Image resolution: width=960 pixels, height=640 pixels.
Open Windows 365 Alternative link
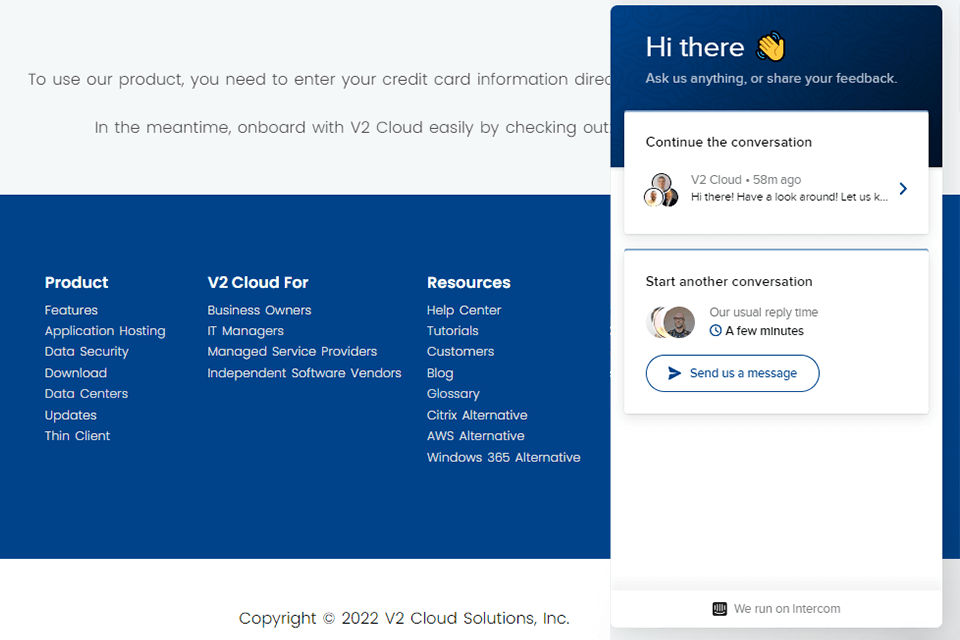(x=503, y=457)
